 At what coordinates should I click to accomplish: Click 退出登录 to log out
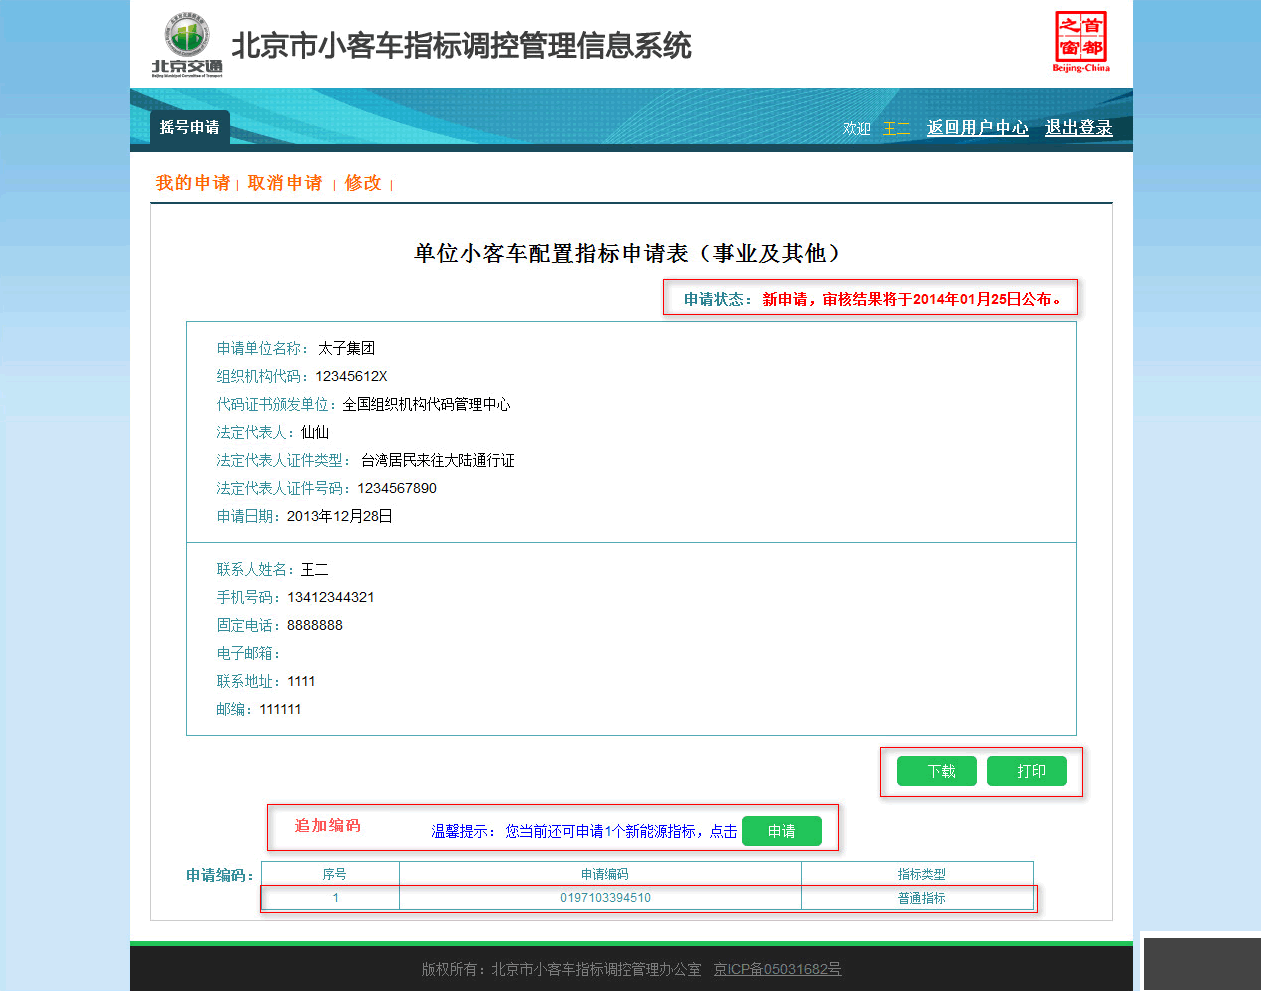1078,128
